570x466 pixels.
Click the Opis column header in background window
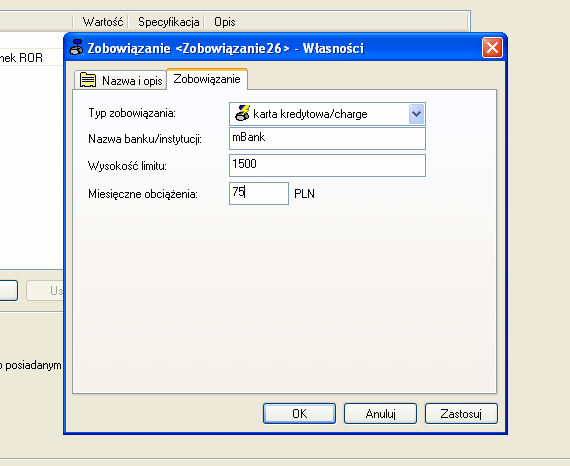[x=225, y=22]
